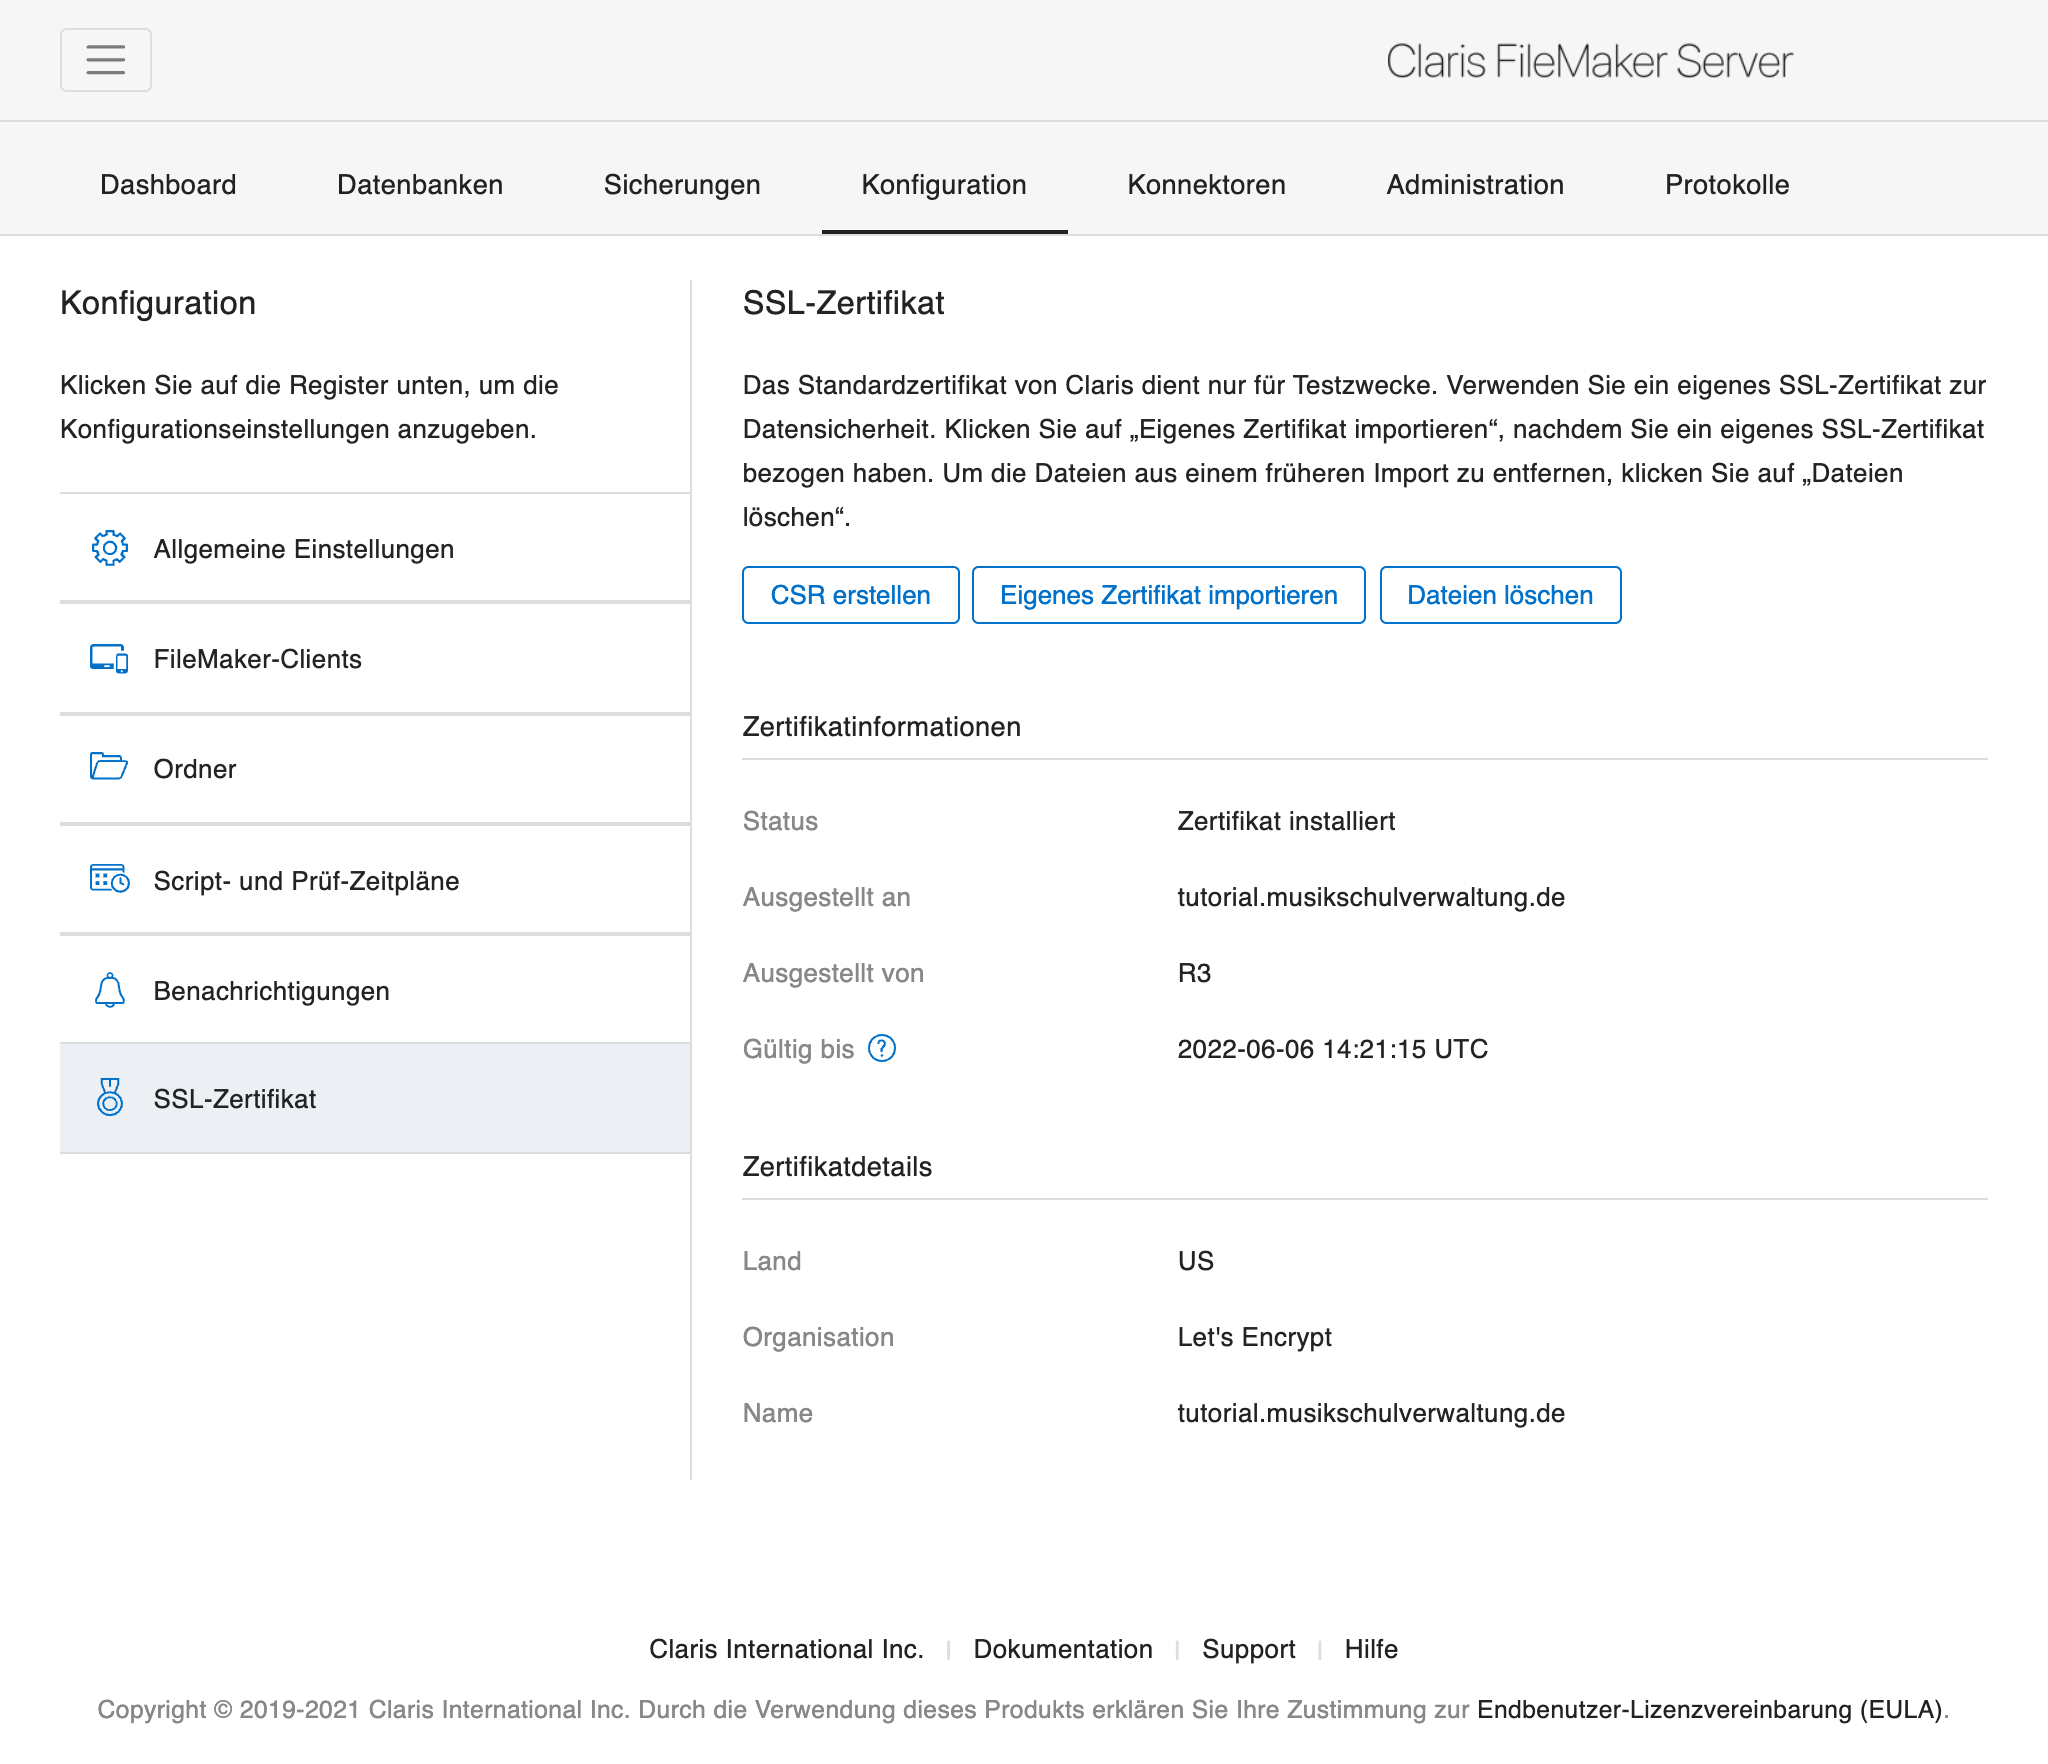Open the Endbenutzer-Lizenzvereinbarung (EULA) link
The height and width of the screenshot is (1764, 2048).
[x=1710, y=1709]
